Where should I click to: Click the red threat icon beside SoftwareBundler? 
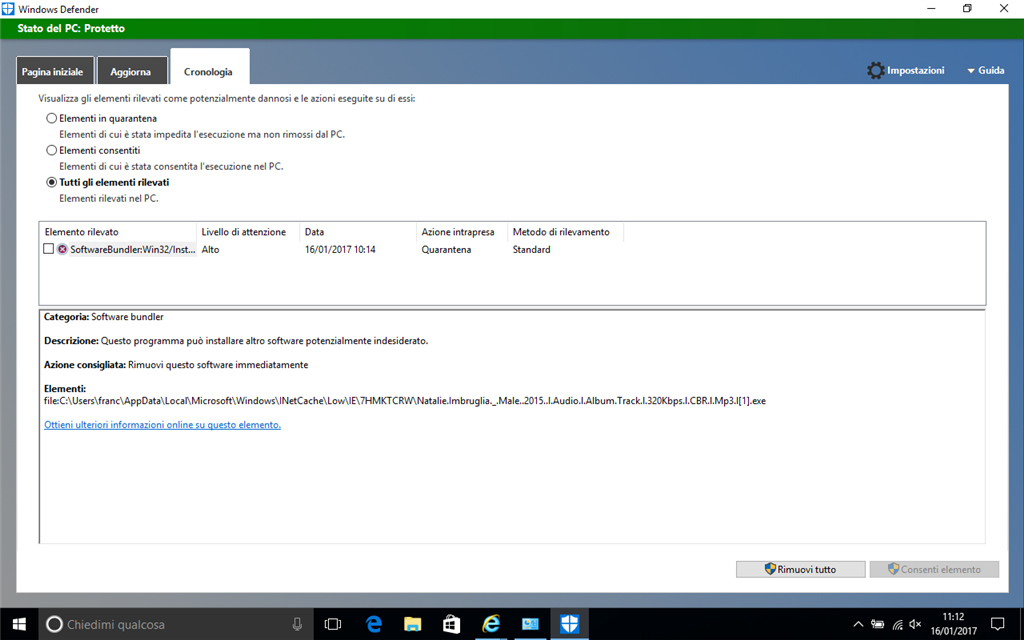[62, 249]
